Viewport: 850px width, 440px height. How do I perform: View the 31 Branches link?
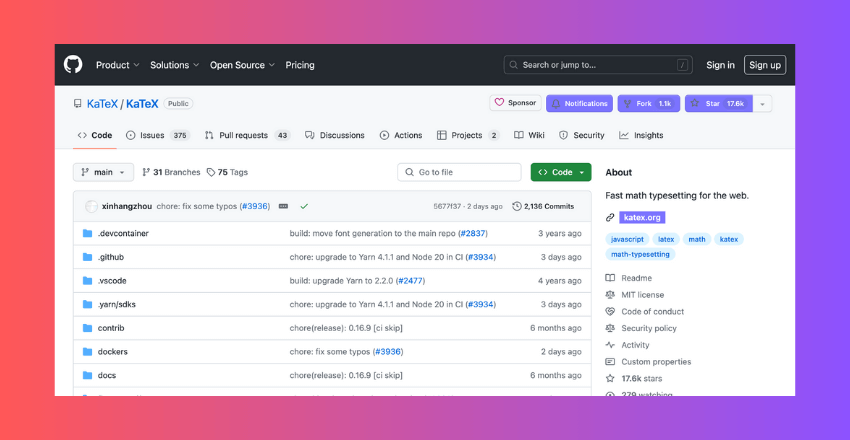click(171, 172)
